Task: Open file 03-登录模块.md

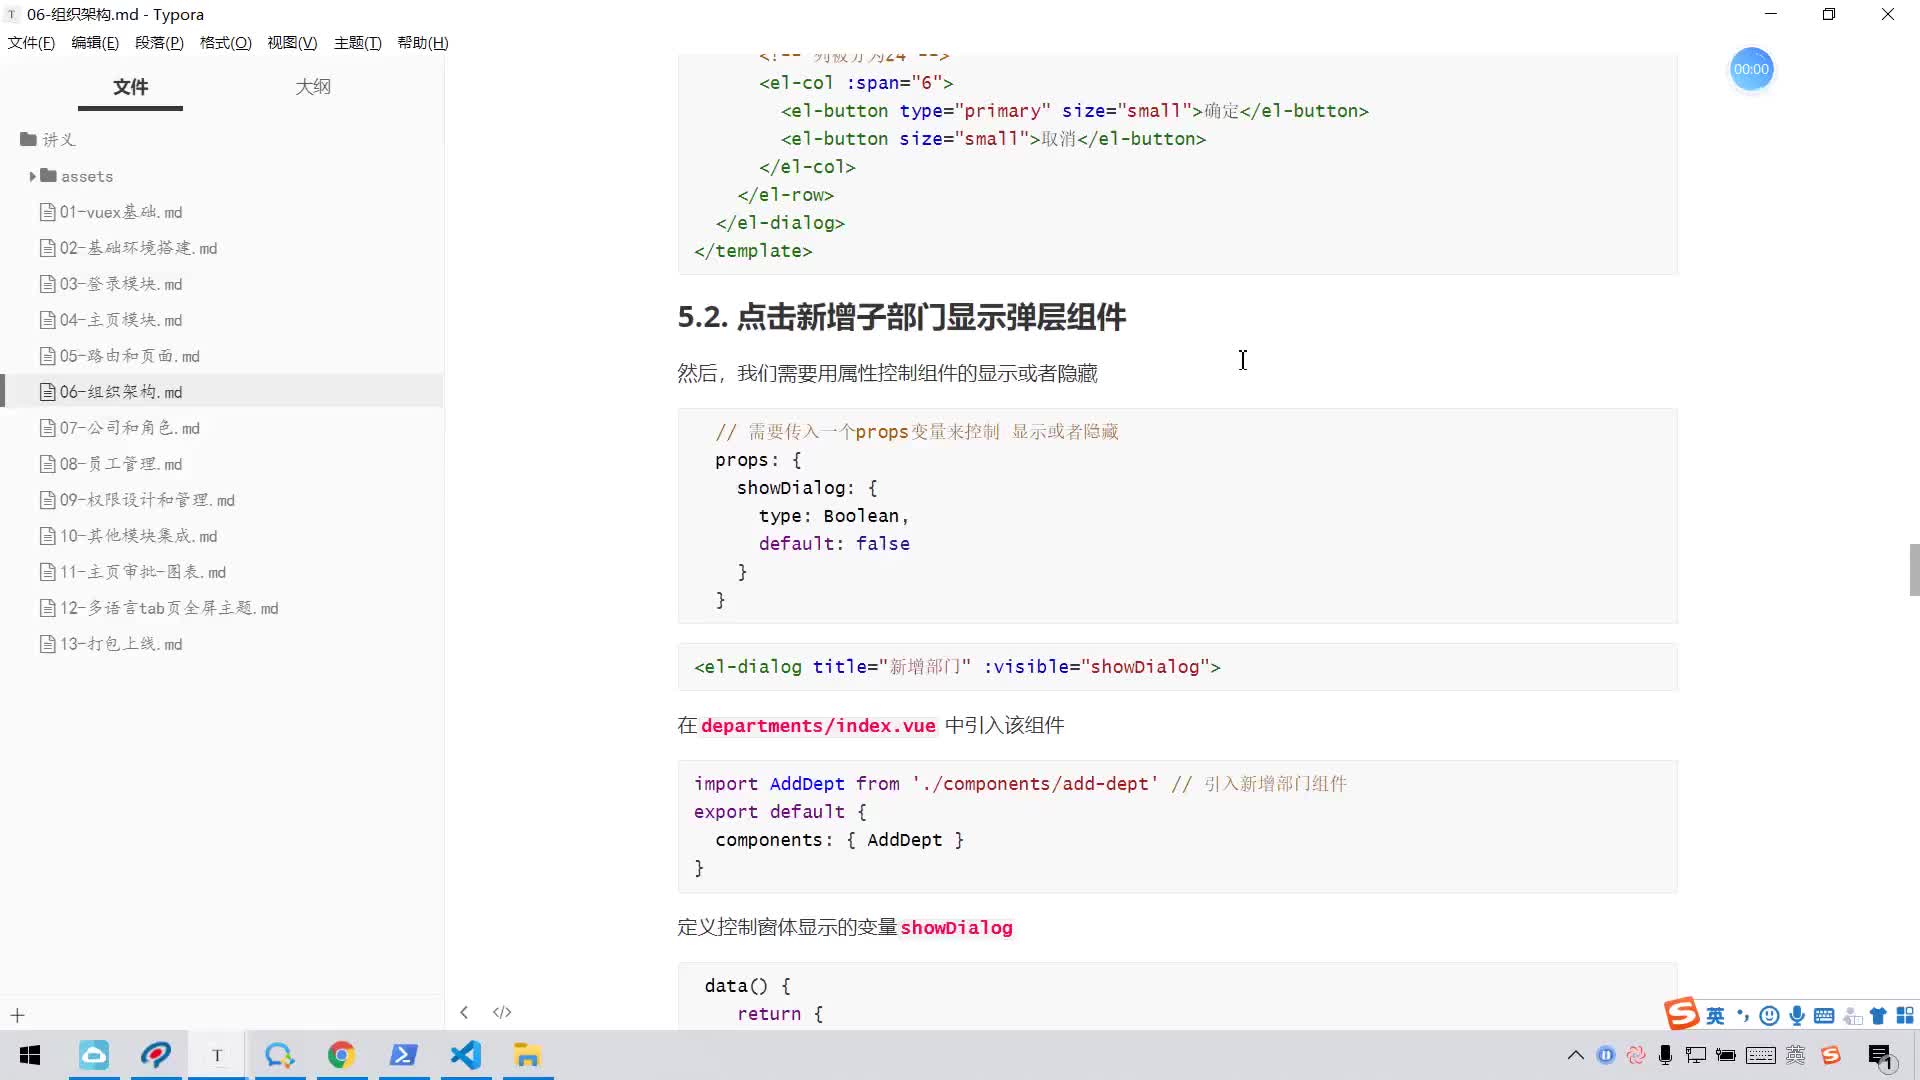Action: pos(111,284)
